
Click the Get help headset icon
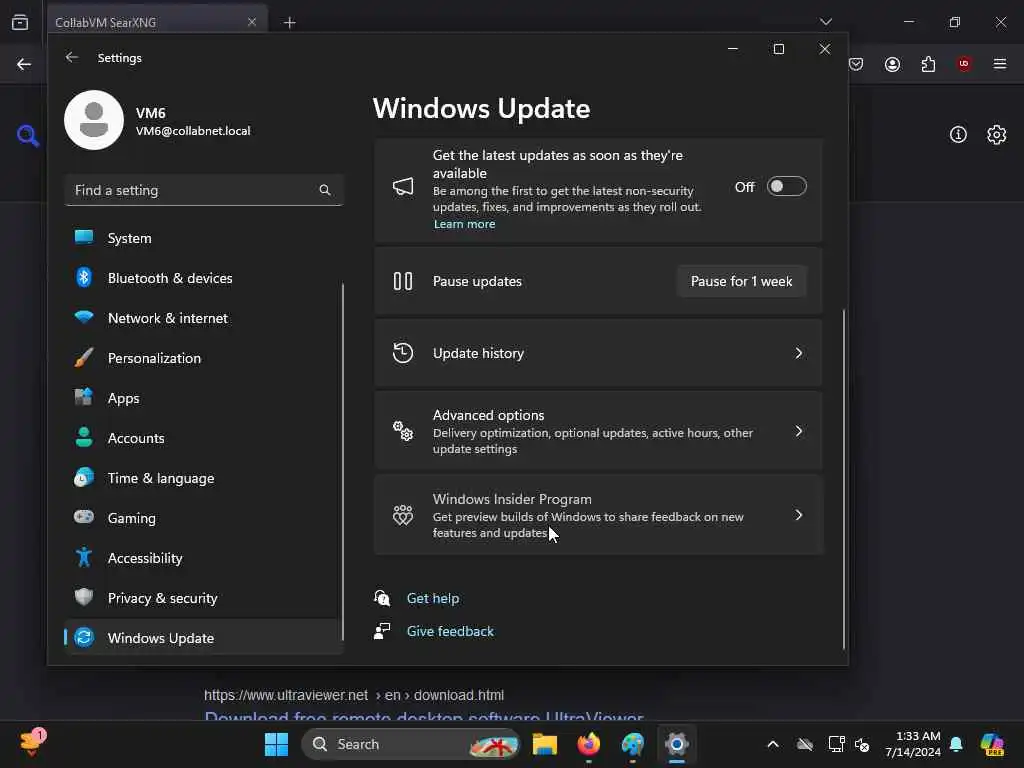pyautogui.click(x=382, y=598)
